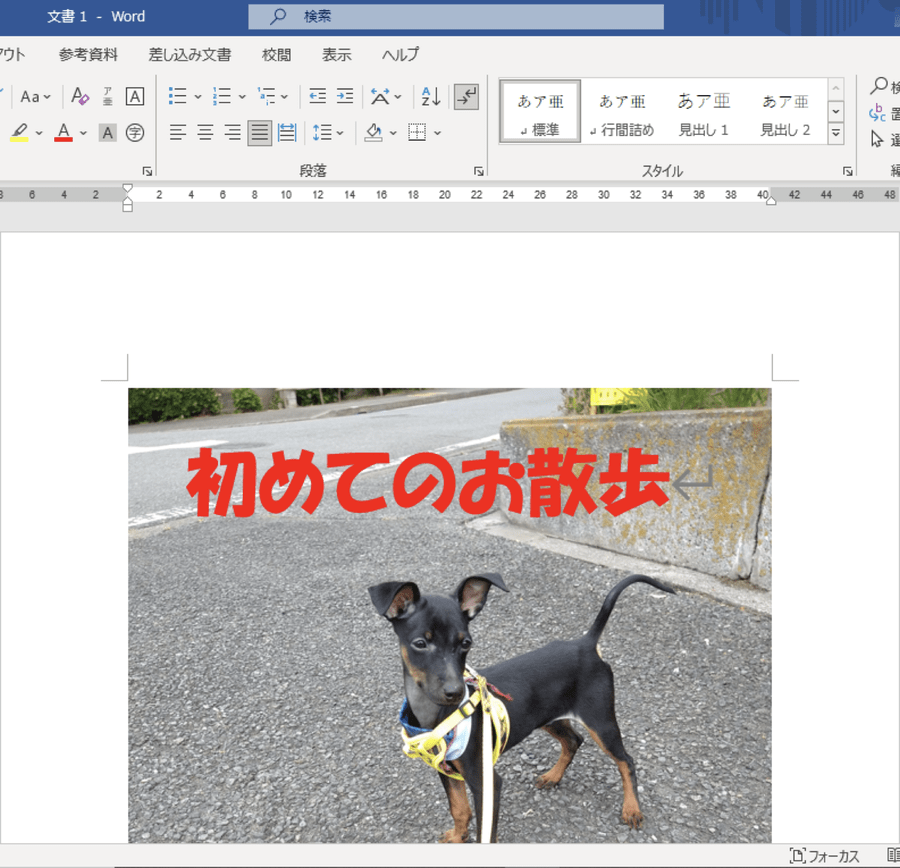Open font settings dialog launcher
The height and width of the screenshot is (868, 900).
point(148,171)
